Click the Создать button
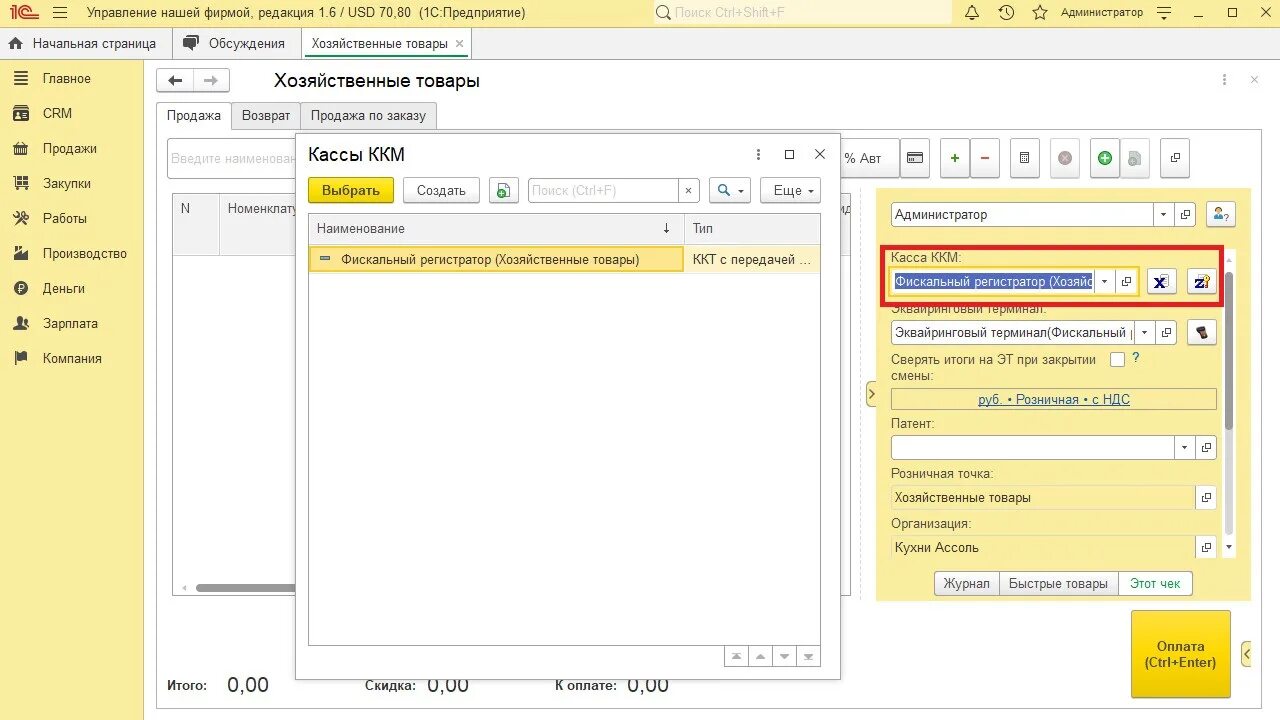 [441, 190]
